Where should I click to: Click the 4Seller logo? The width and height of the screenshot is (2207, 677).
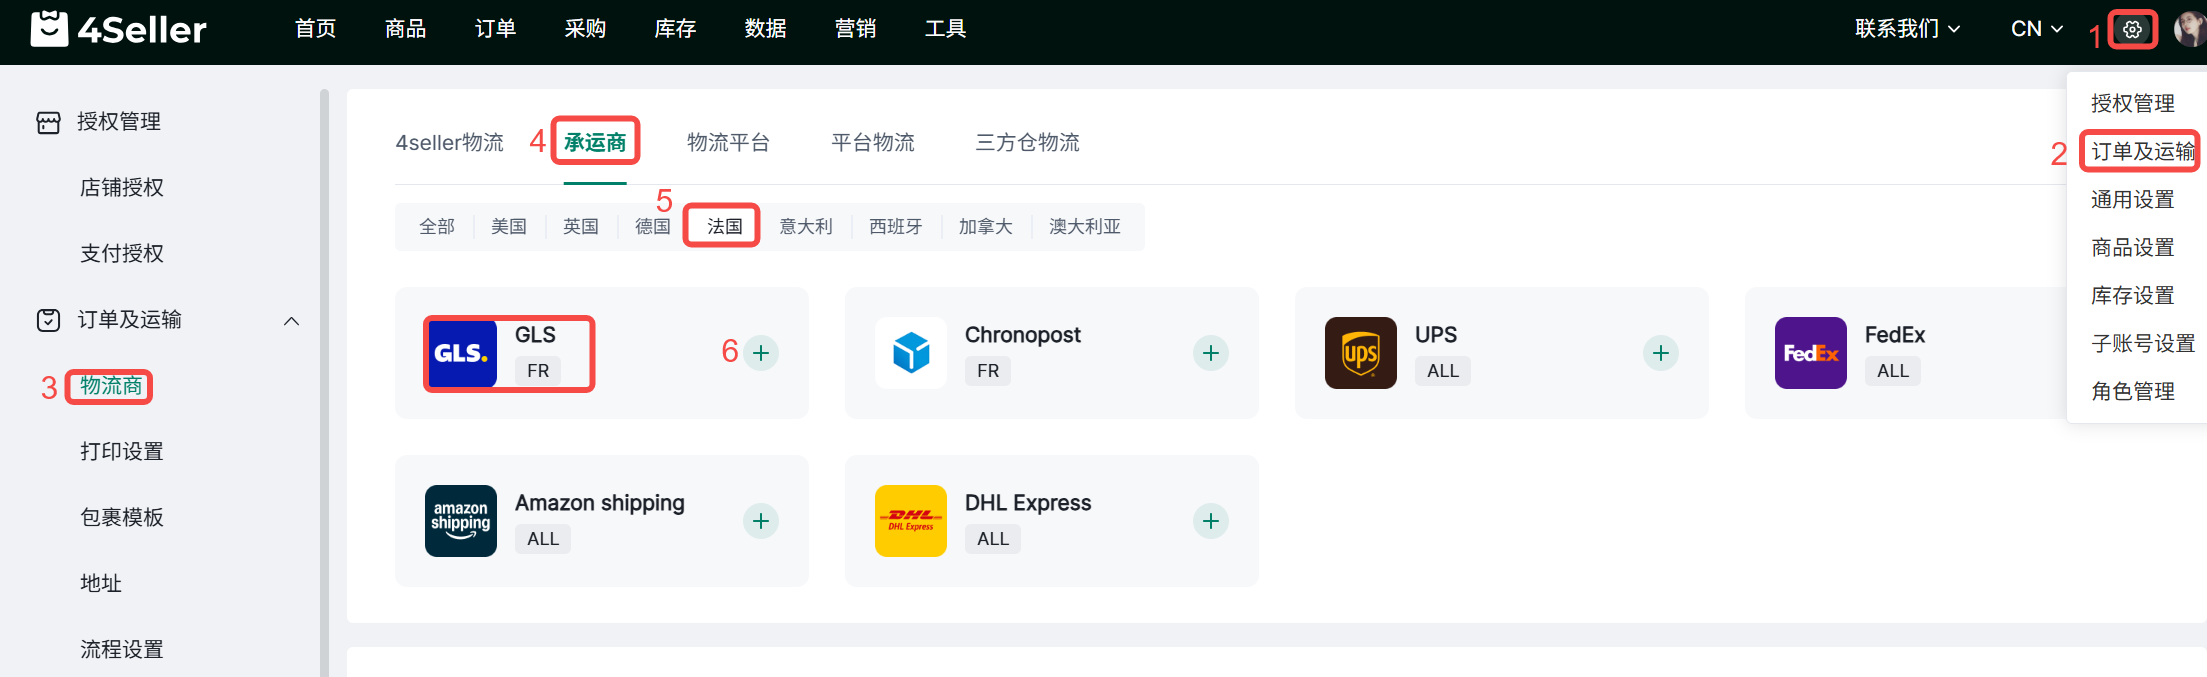[x=119, y=29]
